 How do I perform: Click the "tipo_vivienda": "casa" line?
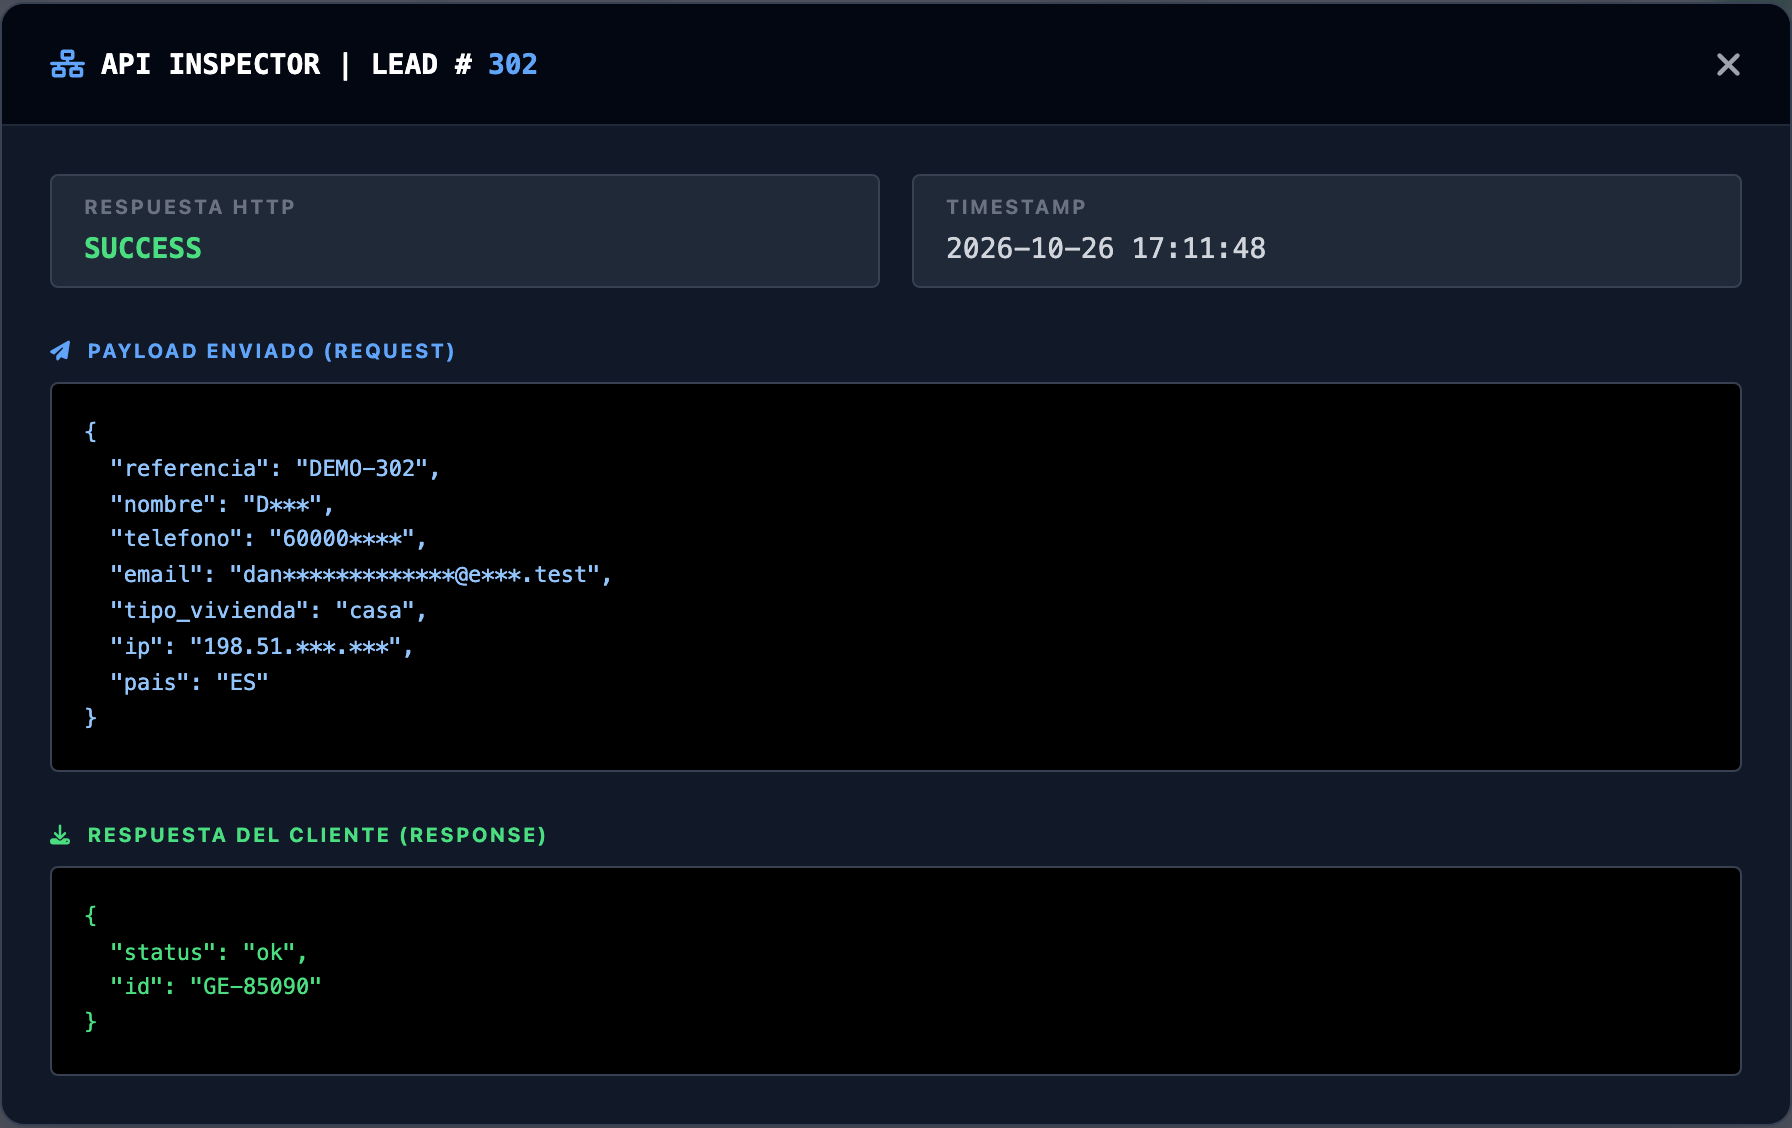point(269,611)
